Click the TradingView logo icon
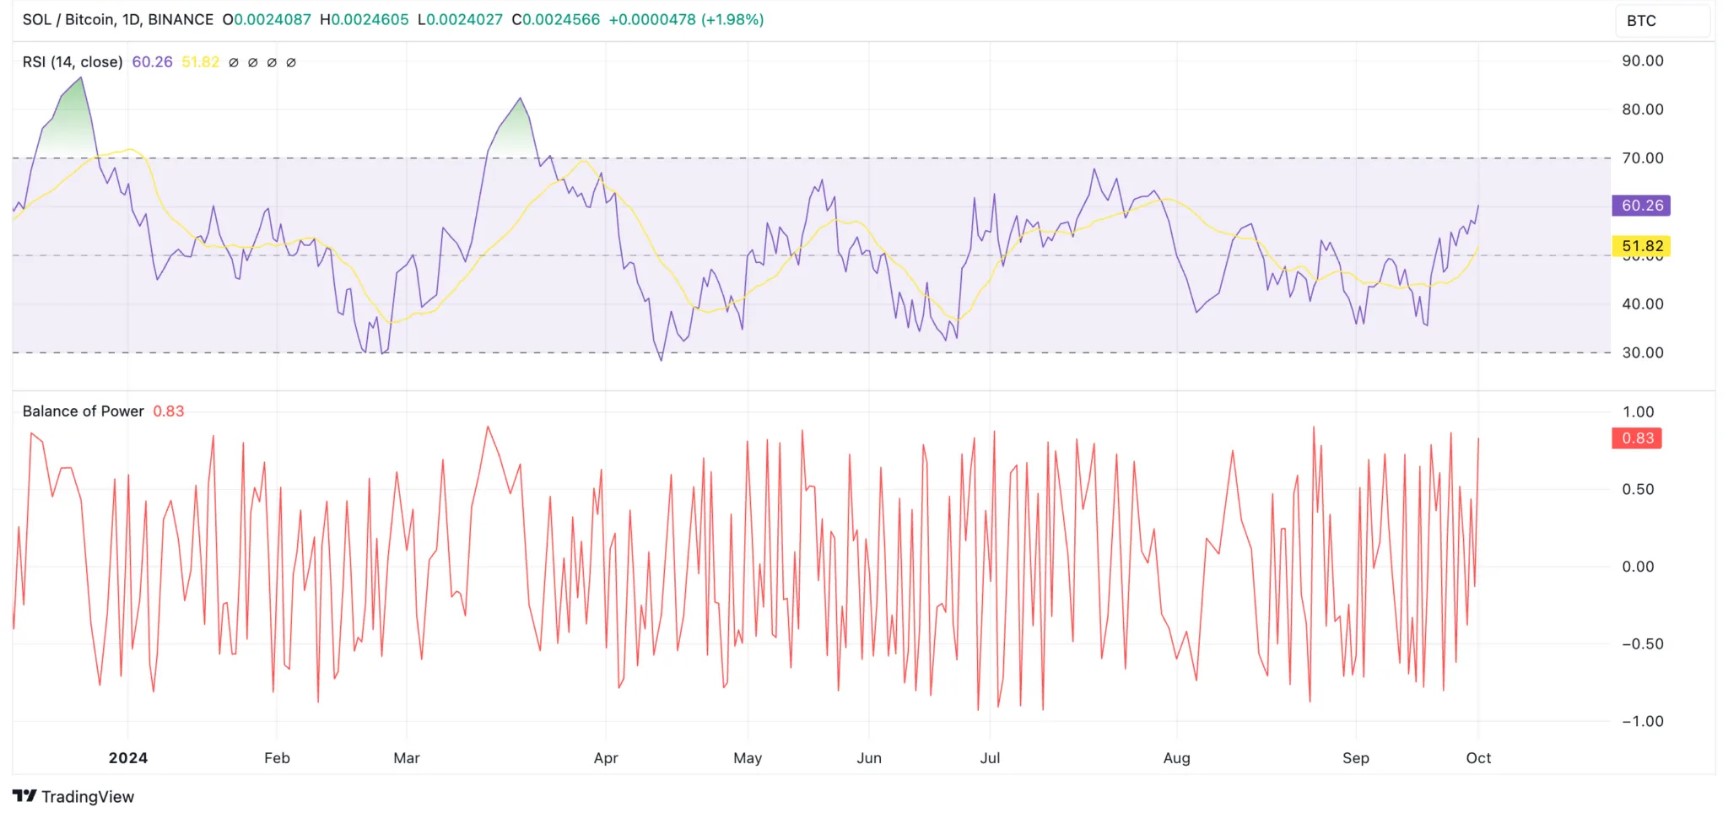This screenshot has width=1728, height=817. [x=24, y=796]
